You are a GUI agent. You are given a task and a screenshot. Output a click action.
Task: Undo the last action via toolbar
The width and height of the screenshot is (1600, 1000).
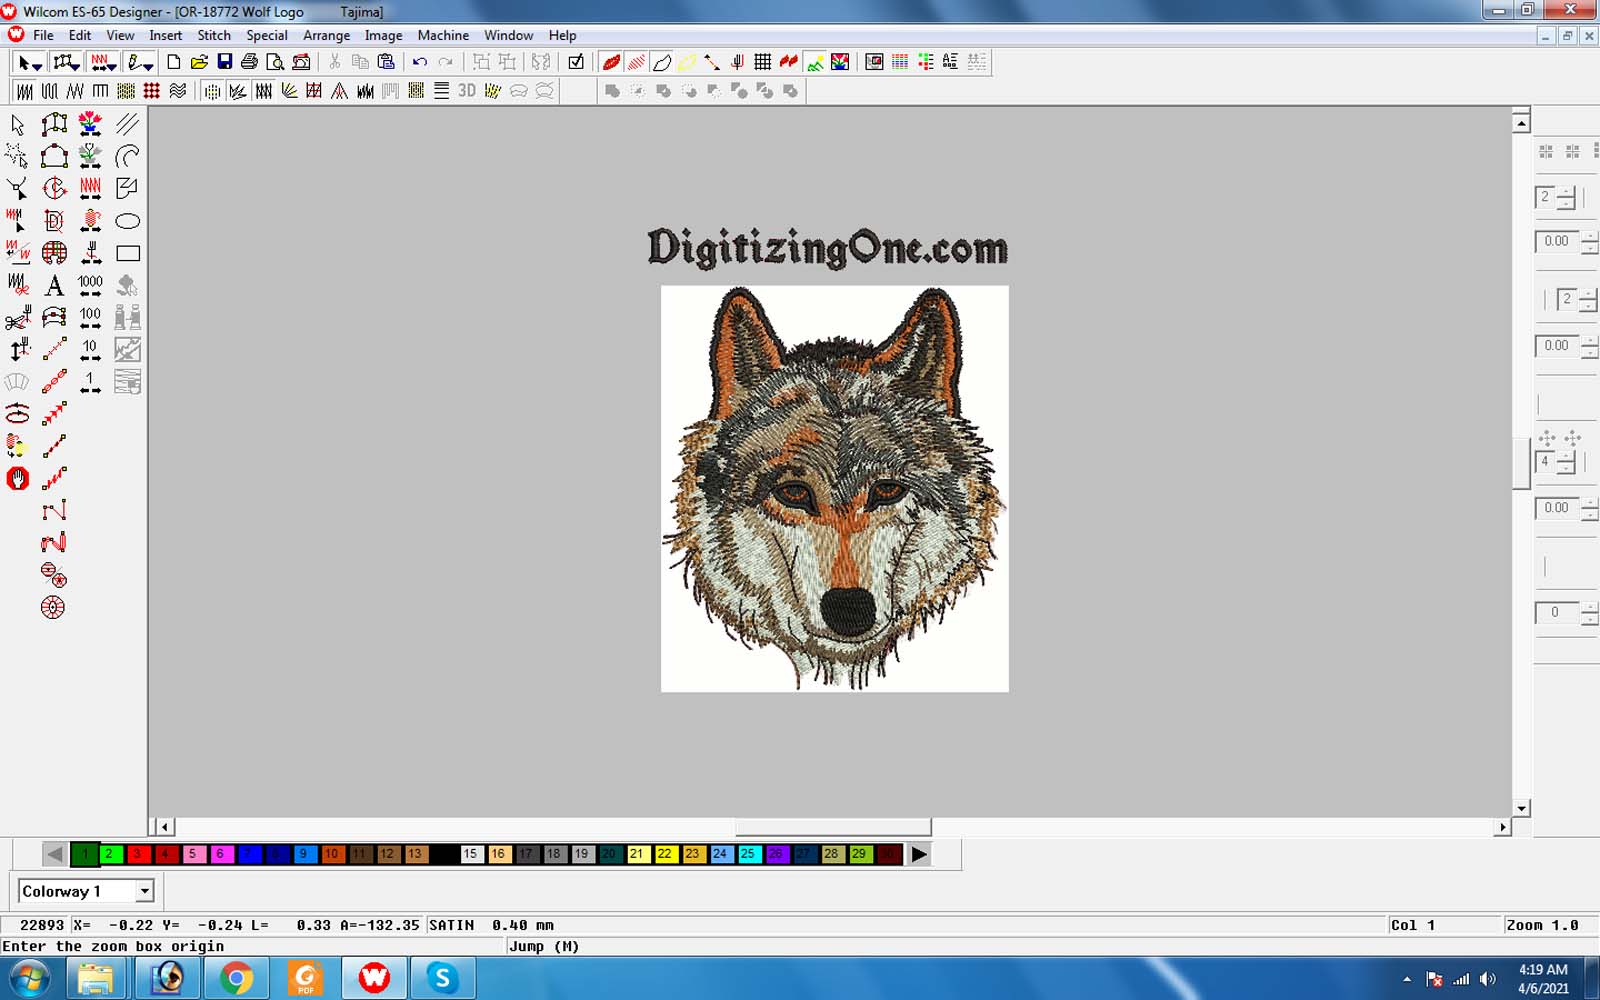pos(419,62)
